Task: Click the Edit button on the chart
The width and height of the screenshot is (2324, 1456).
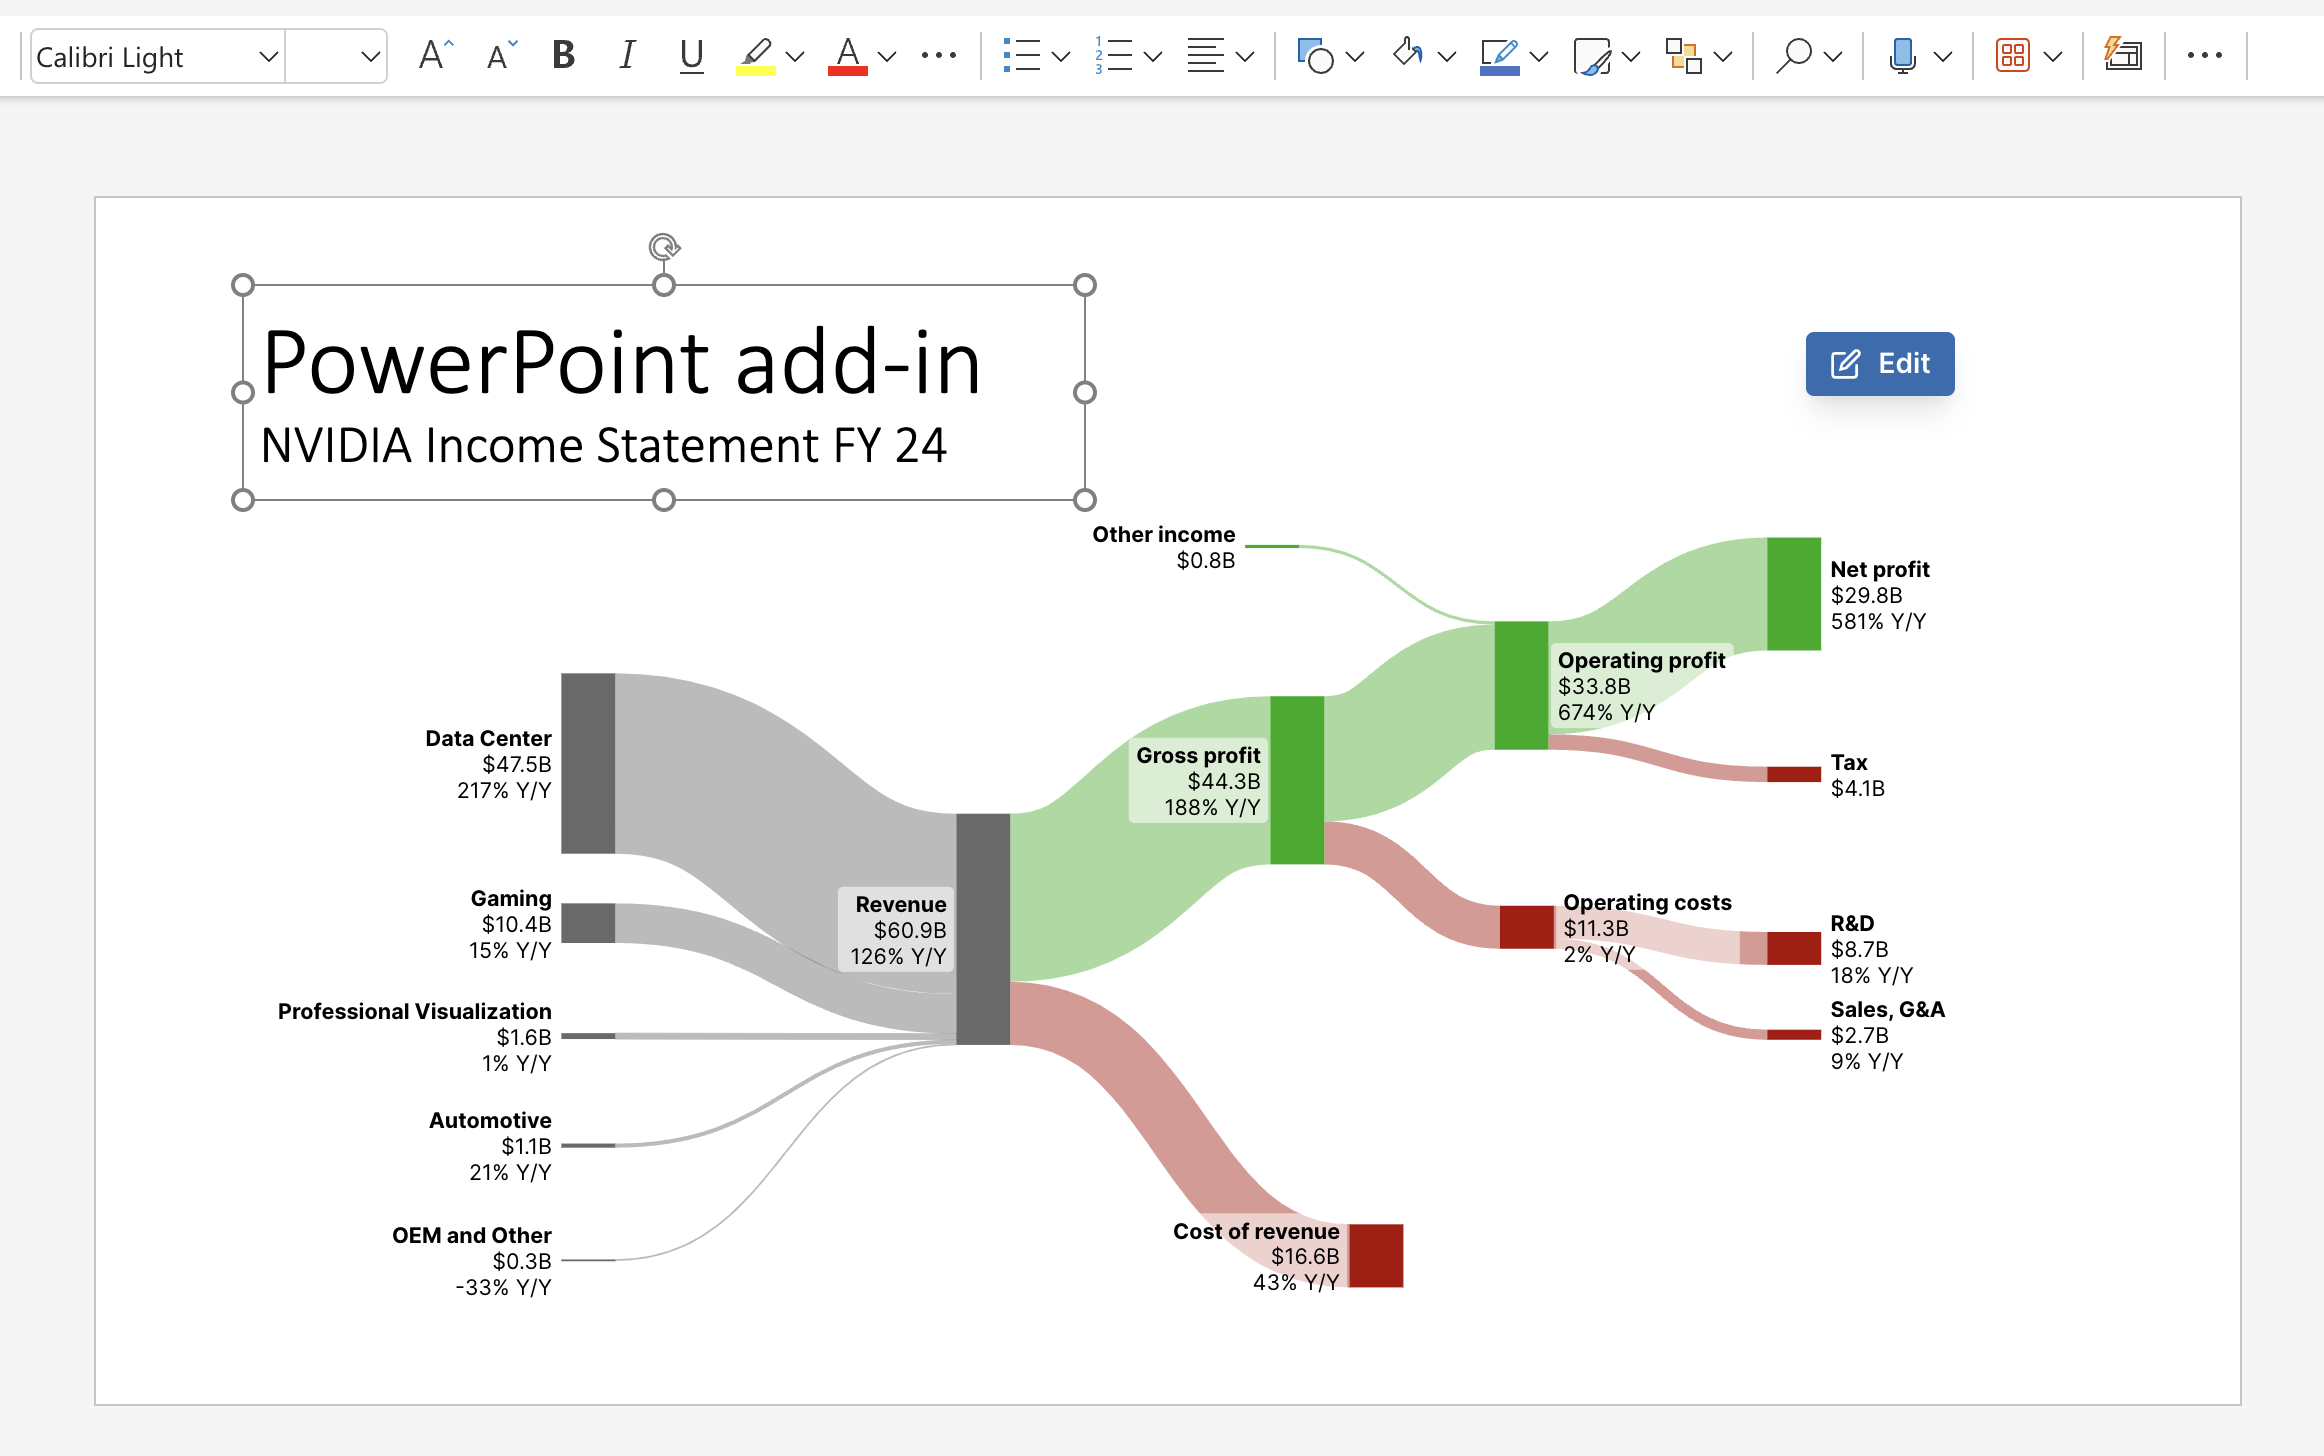Action: pyautogui.click(x=1880, y=364)
